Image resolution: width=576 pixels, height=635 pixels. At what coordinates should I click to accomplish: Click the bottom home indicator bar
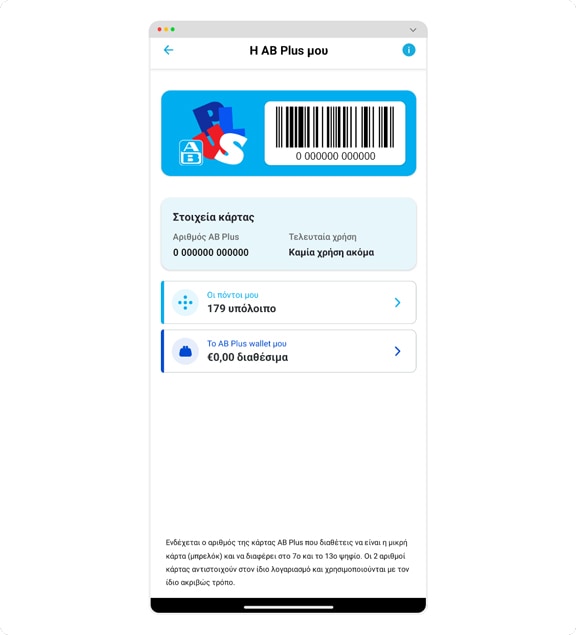(288, 607)
